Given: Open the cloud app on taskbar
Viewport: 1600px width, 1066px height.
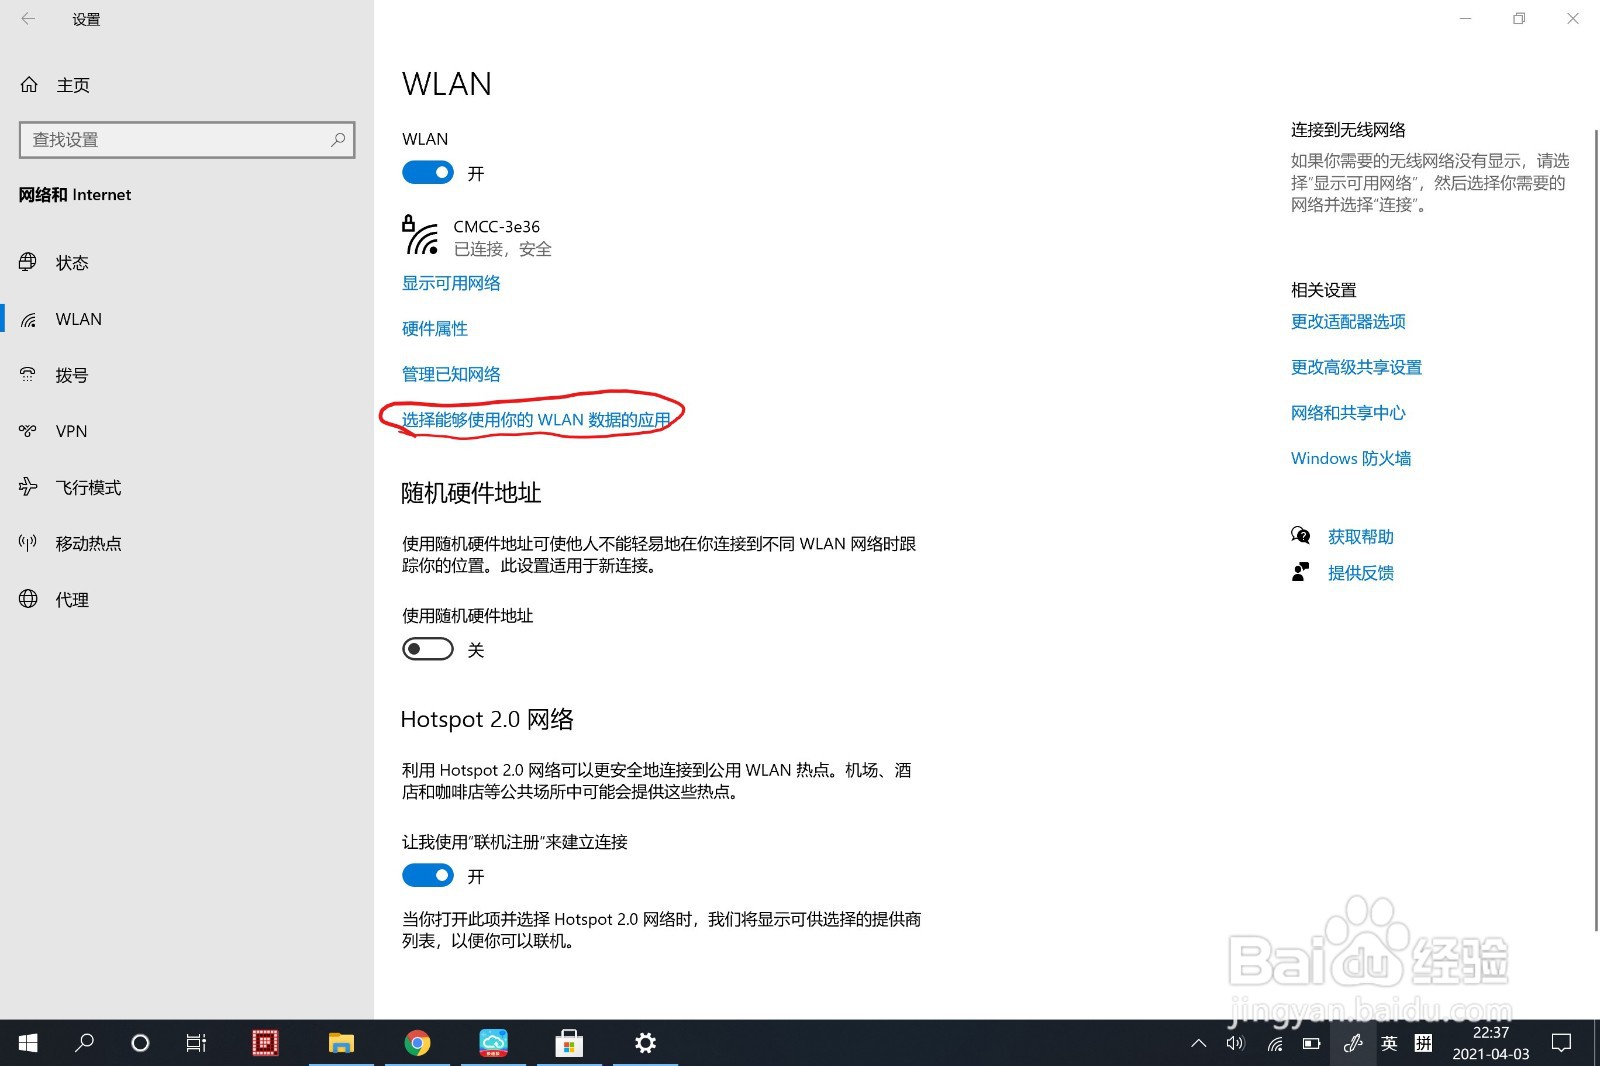Looking at the screenshot, I should (x=493, y=1043).
